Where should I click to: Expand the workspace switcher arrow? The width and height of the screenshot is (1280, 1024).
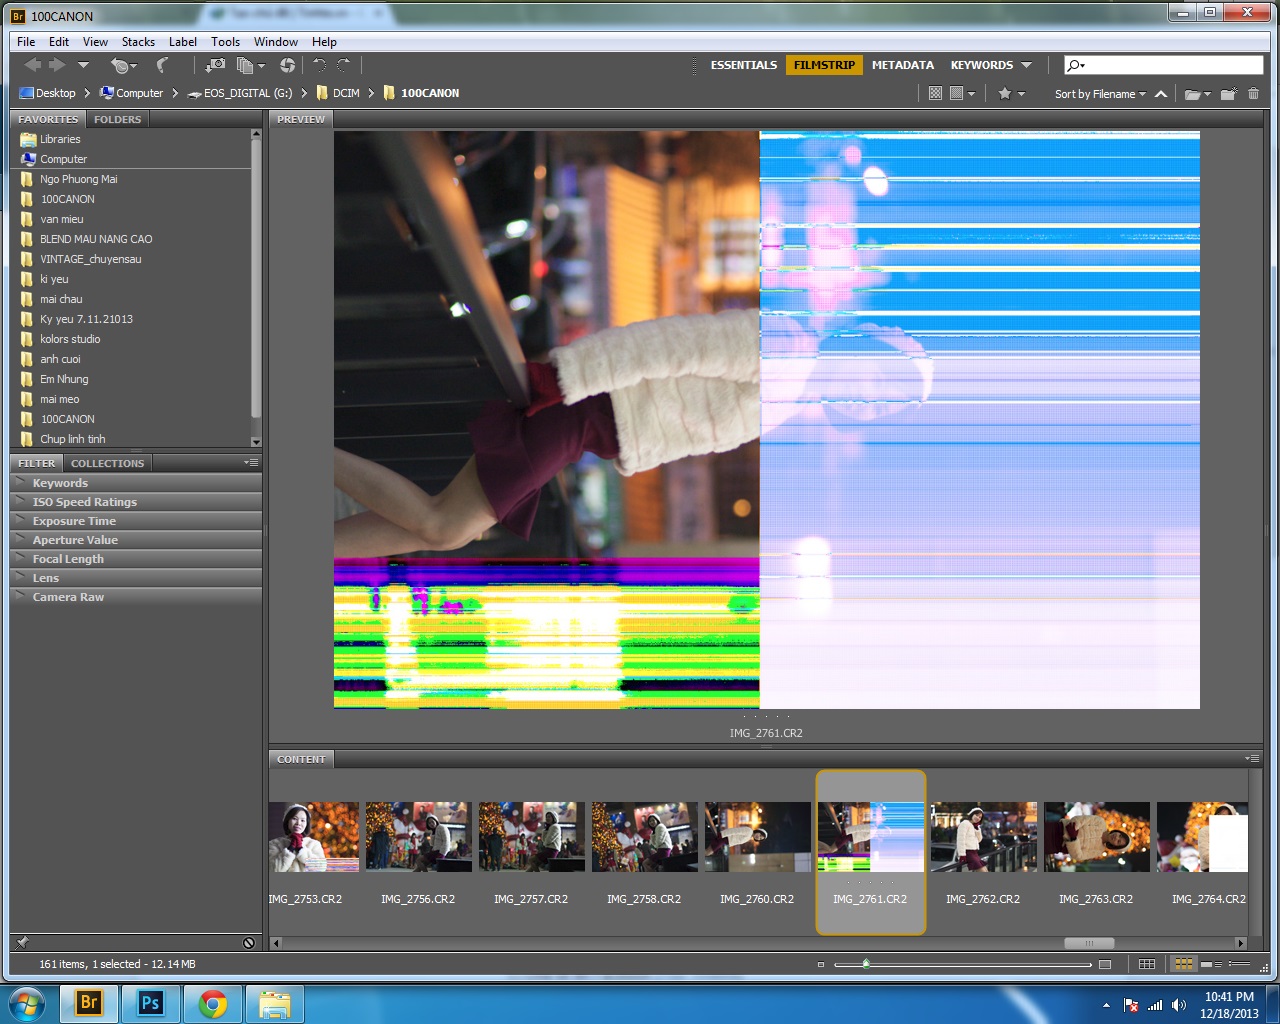[x=1026, y=65]
